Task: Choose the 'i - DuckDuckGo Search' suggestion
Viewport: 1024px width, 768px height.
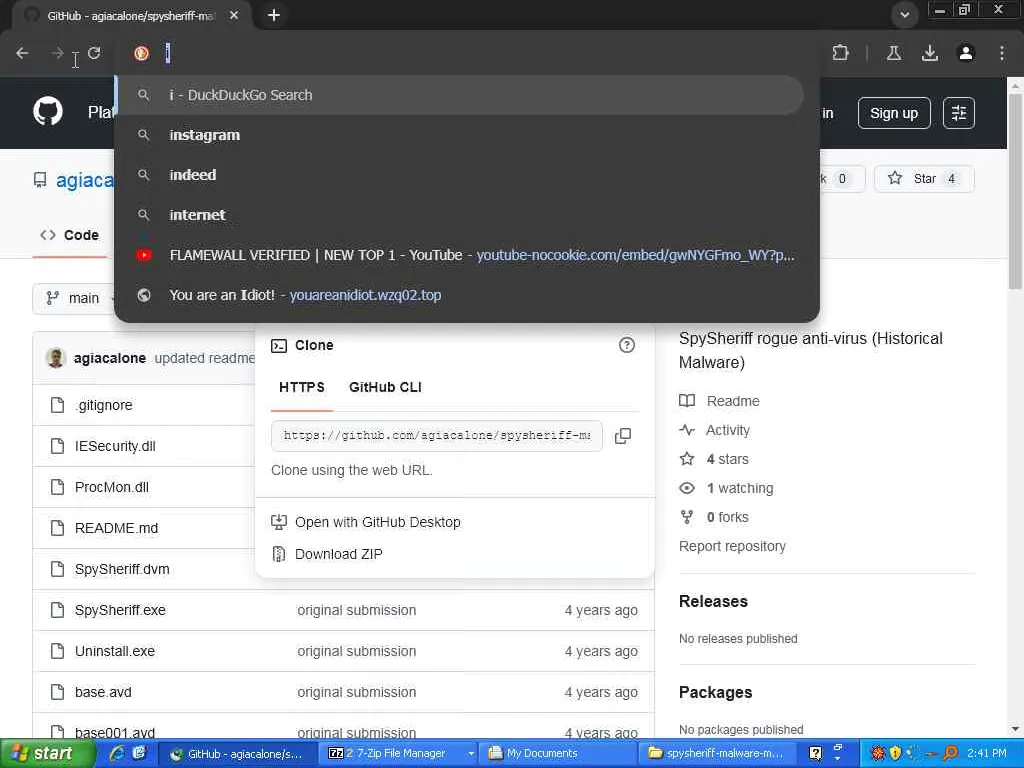Action: click(460, 95)
